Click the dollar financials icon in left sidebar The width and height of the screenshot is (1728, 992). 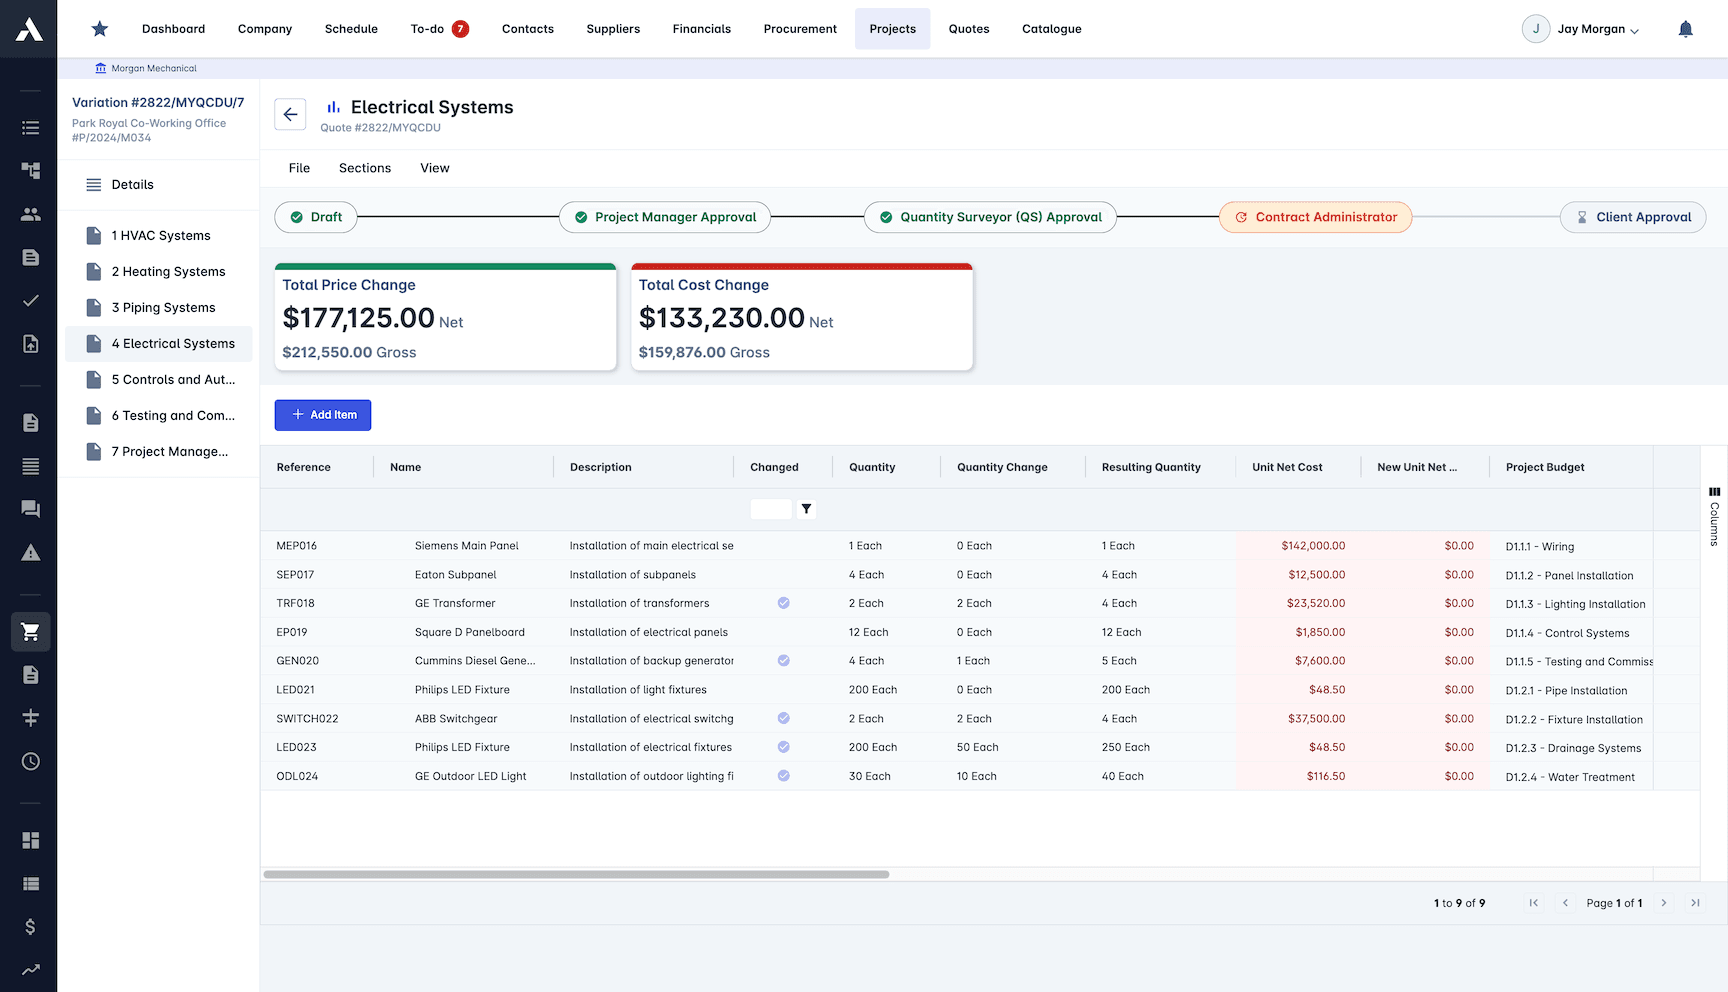[30, 927]
